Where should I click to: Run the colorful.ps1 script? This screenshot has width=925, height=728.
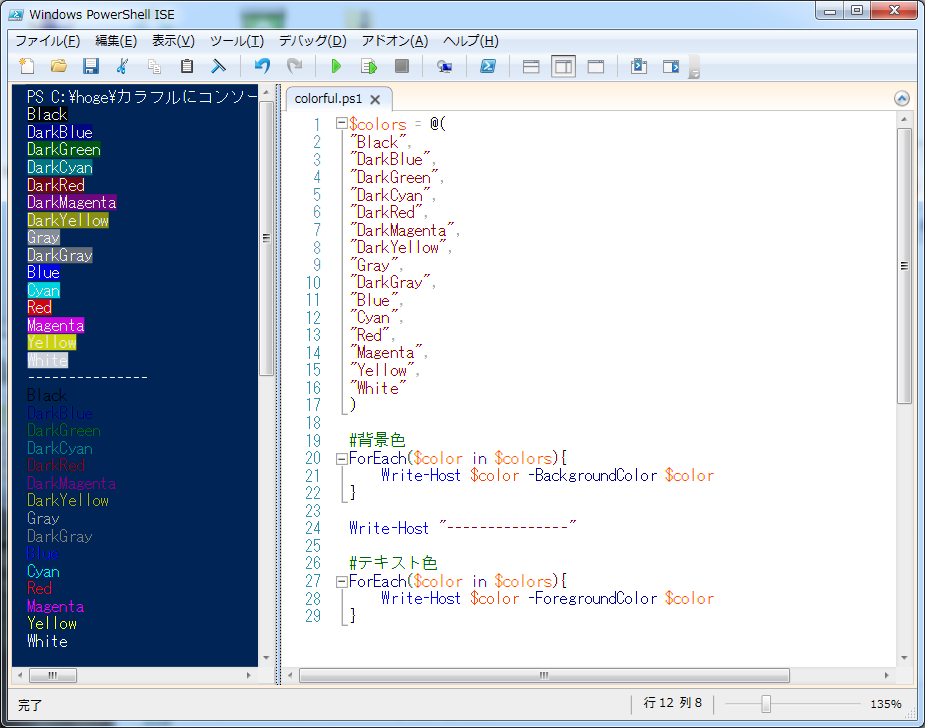click(x=336, y=66)
